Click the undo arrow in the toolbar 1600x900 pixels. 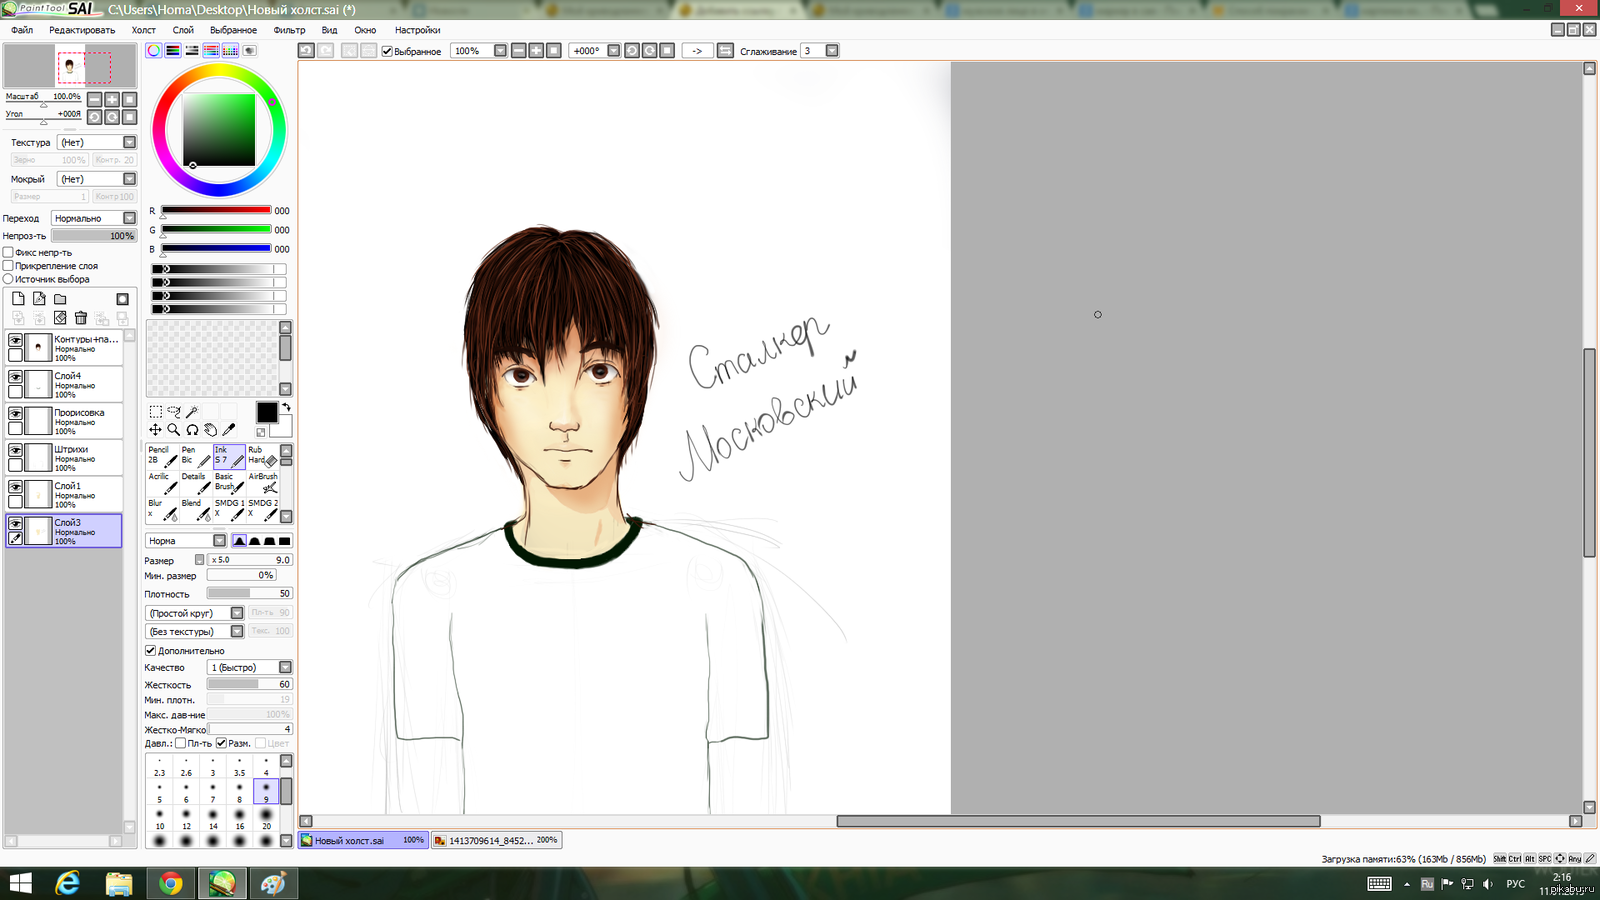(306, 51)
